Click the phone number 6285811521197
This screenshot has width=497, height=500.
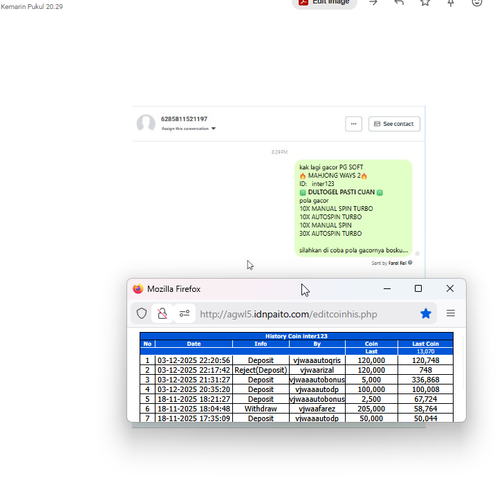tap(184, 119)
